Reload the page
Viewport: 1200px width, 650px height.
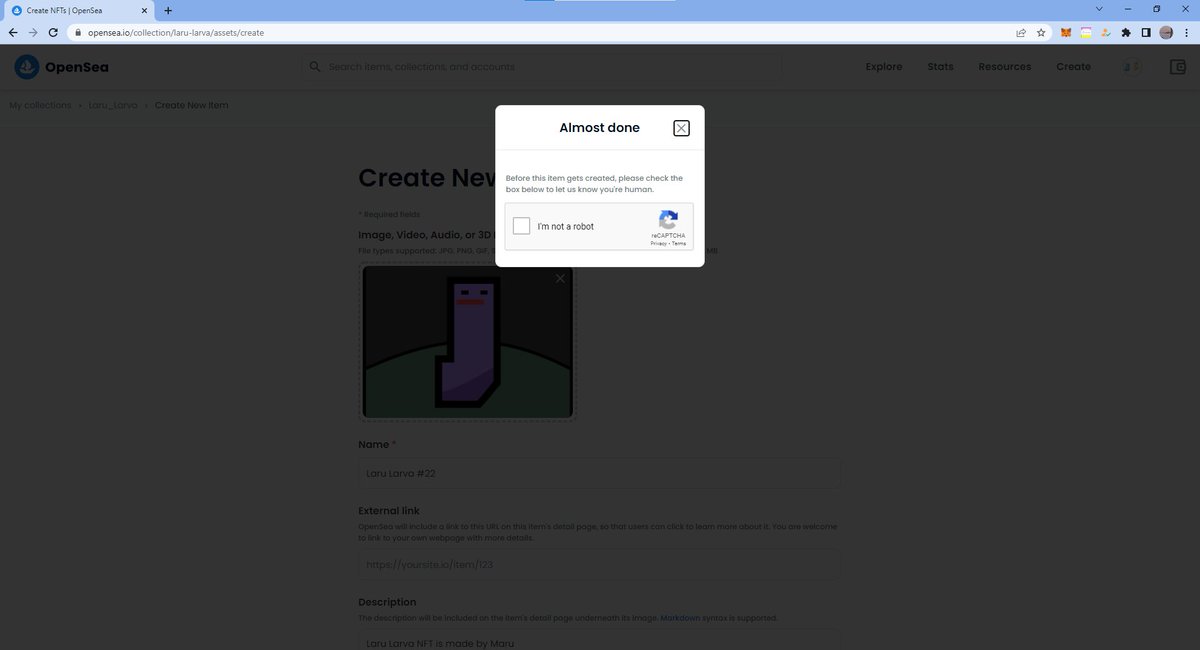[x=53, y=32]
